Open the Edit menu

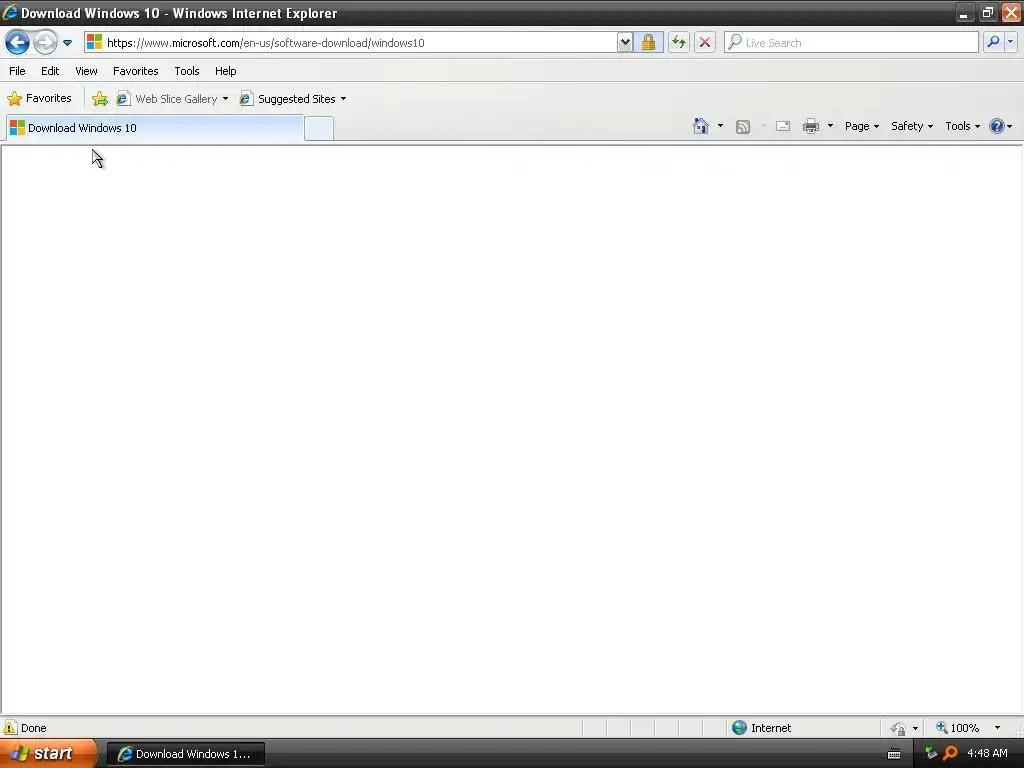coord(50,71)
